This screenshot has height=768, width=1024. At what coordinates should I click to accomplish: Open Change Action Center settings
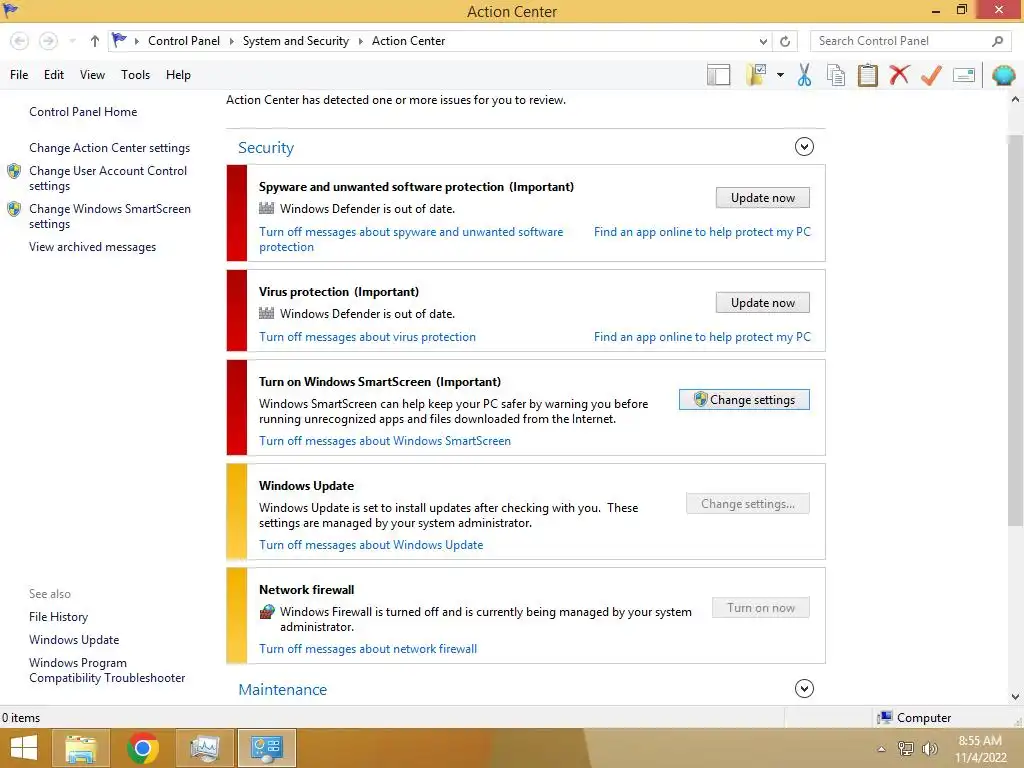(x=109, y=148)
